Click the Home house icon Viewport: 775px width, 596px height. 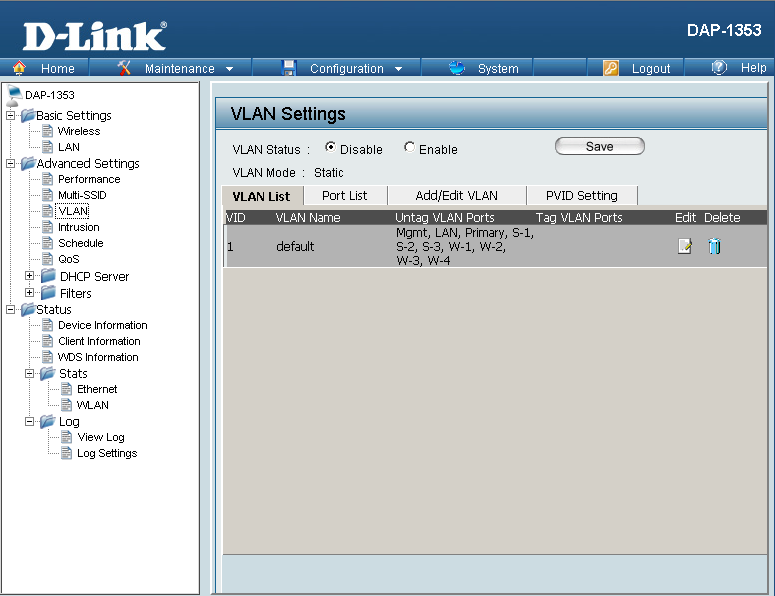[x=19, y=68]
